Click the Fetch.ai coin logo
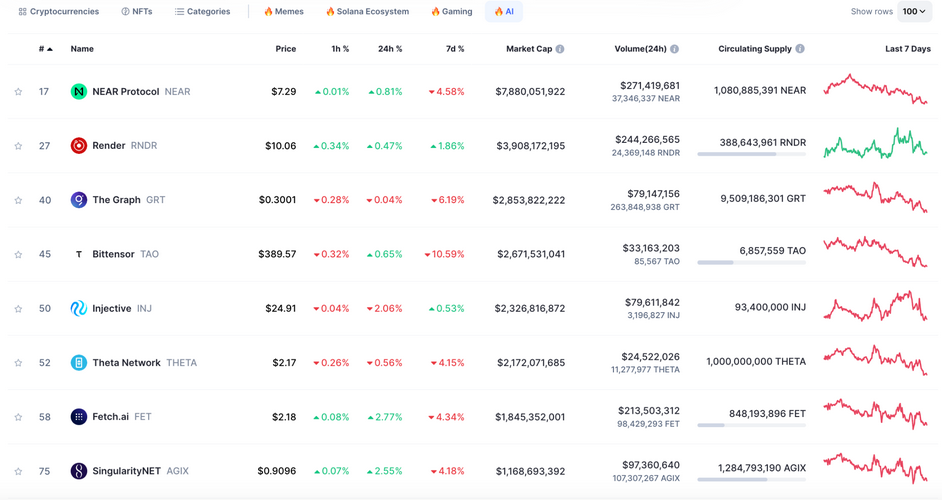This screenshot has height=500, width=942. 78,417
